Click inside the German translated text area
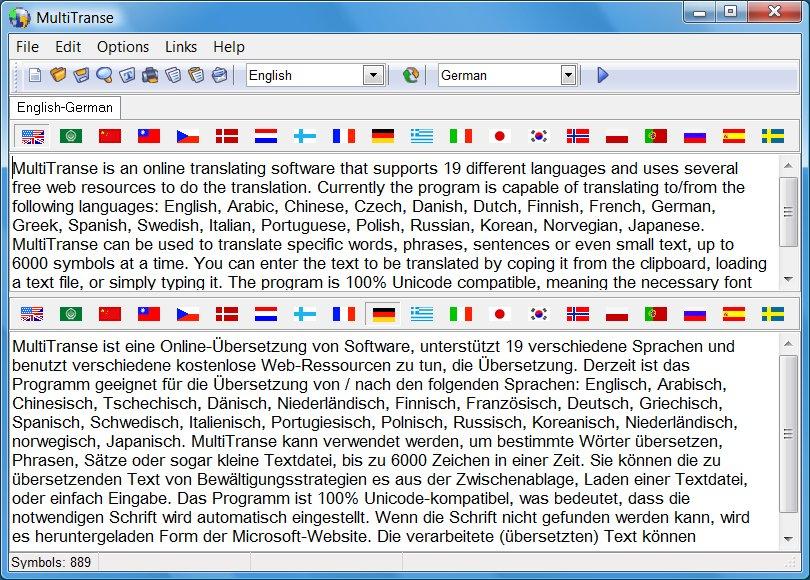 pyautogui.click(x=394, y=442)
